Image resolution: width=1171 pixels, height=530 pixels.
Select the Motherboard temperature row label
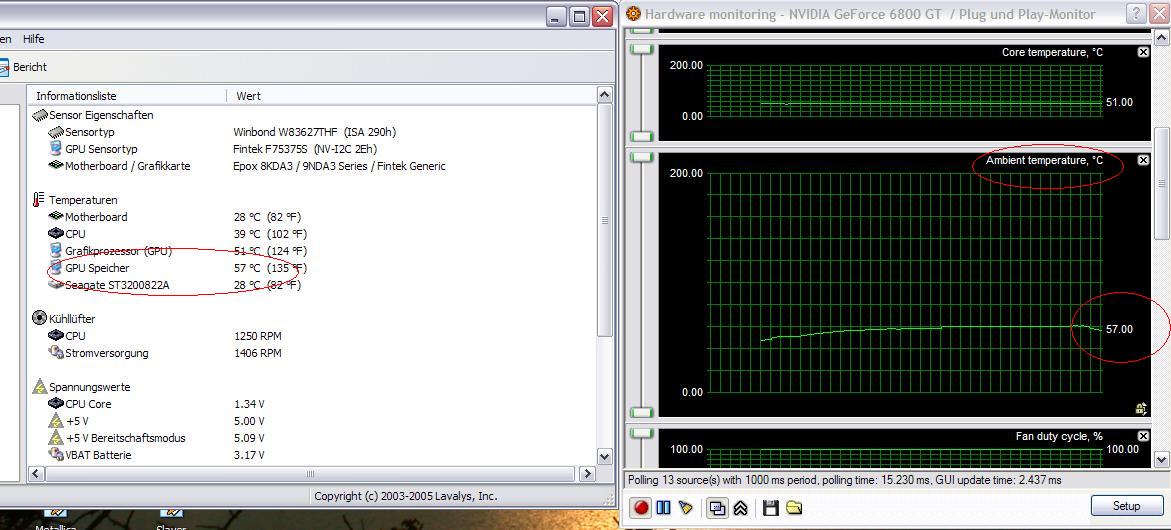96,217
